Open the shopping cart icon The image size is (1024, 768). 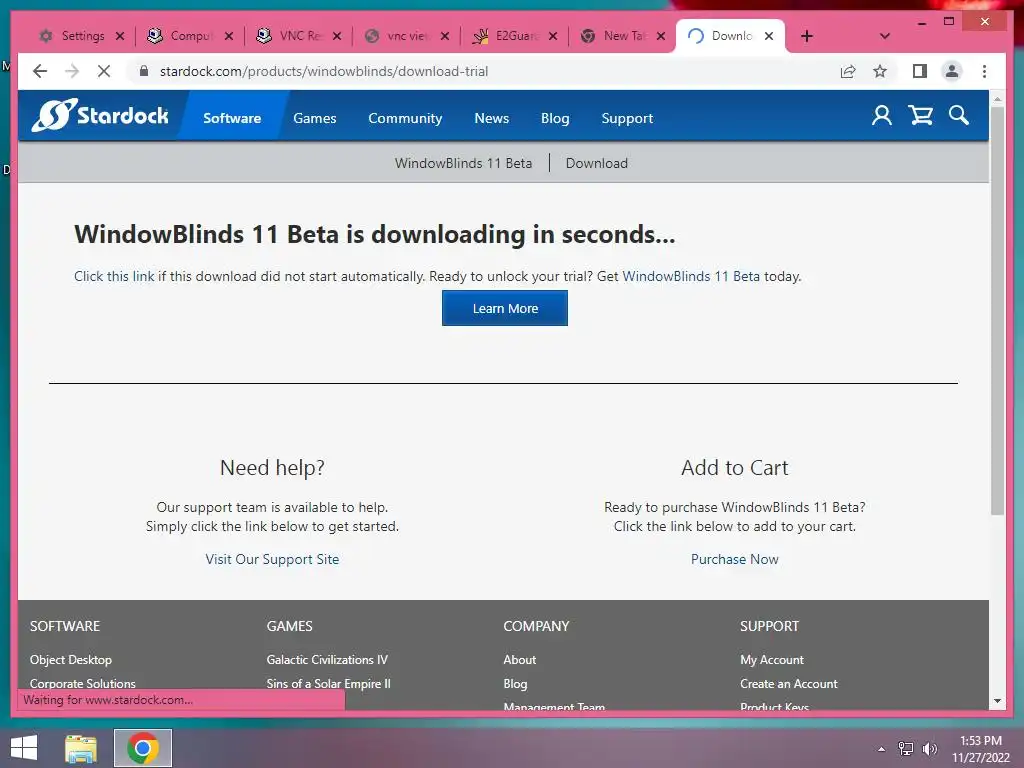click(920, 116)
